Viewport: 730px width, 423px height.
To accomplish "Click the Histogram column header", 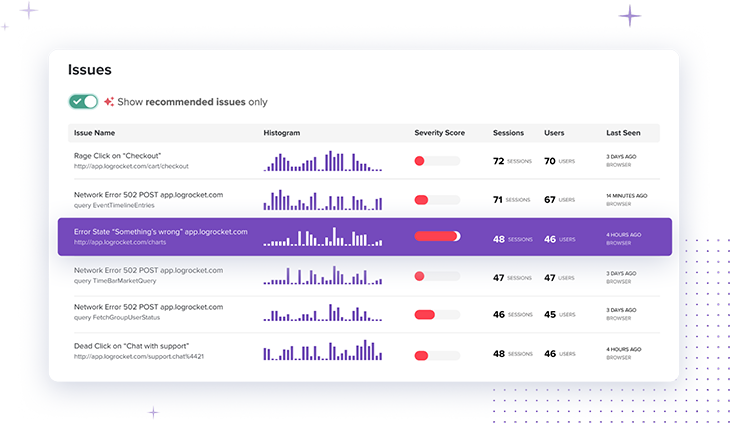I will point(282,133).
